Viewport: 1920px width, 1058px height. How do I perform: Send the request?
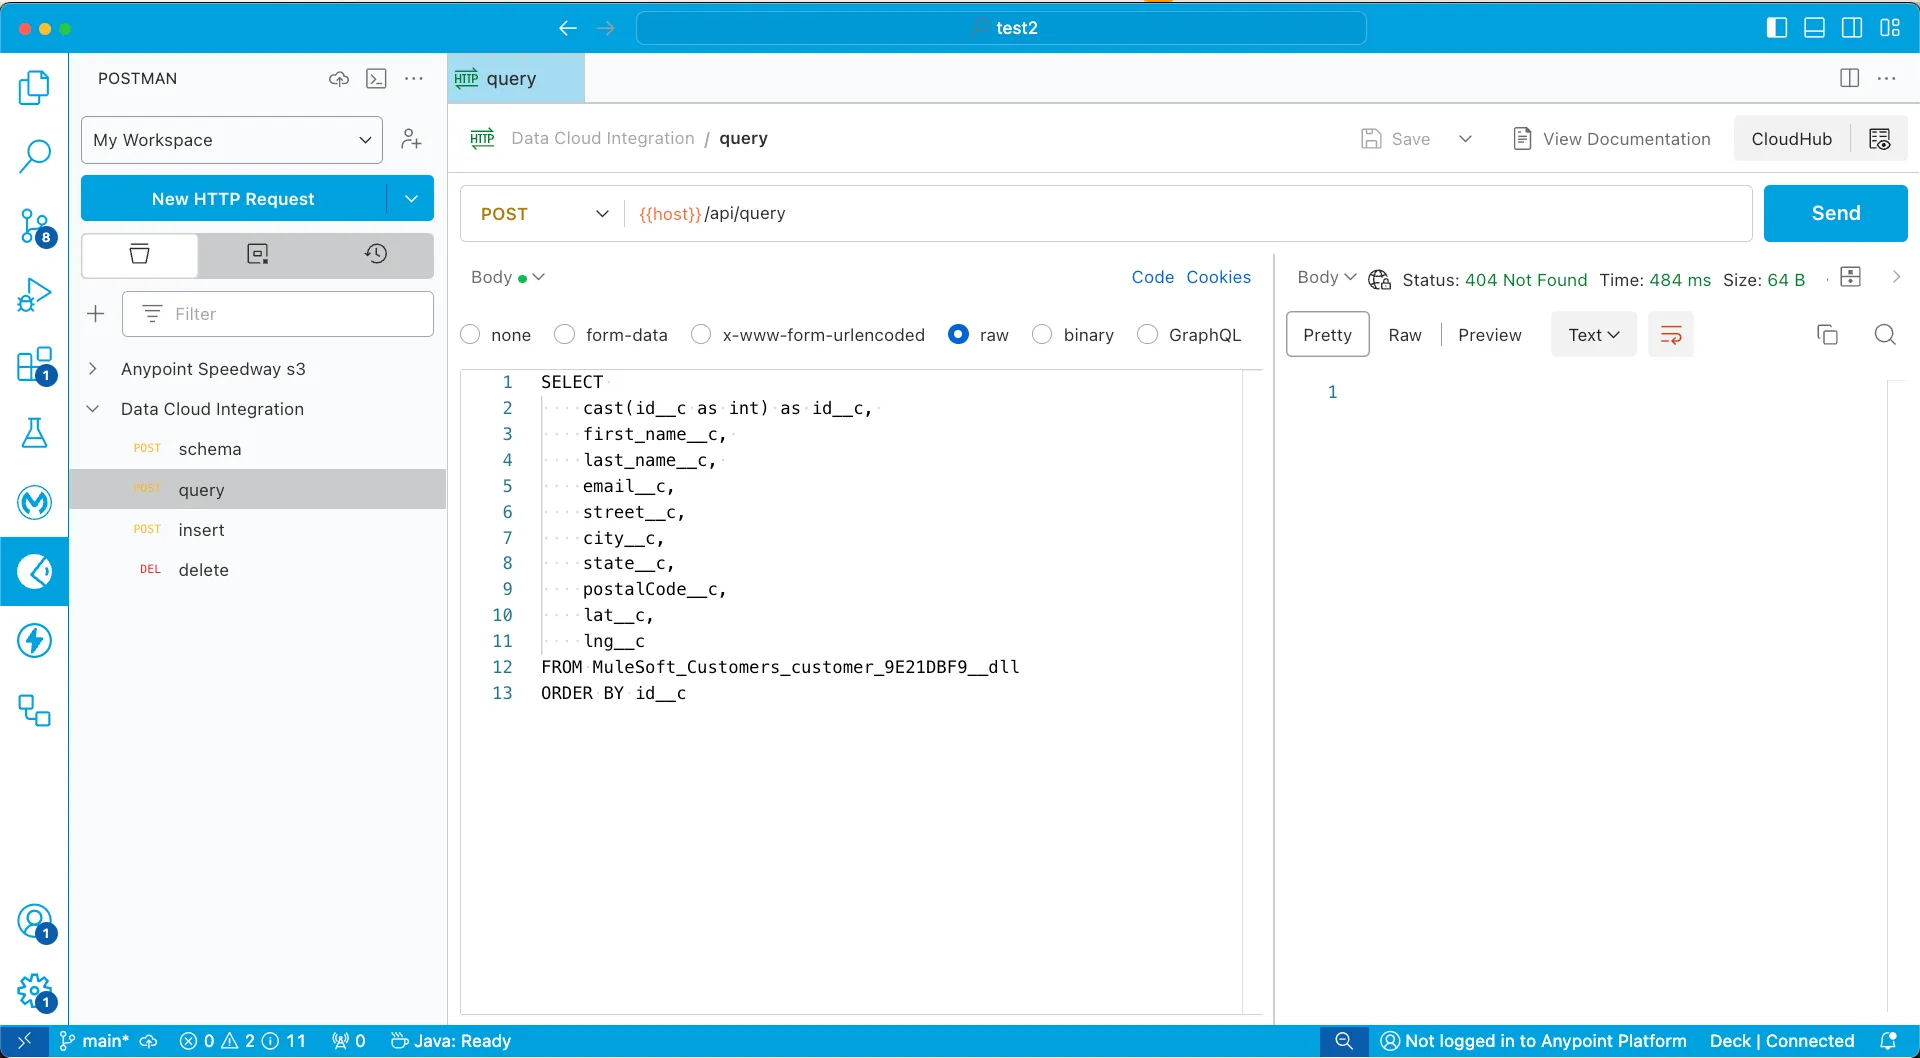[1835, 213]
